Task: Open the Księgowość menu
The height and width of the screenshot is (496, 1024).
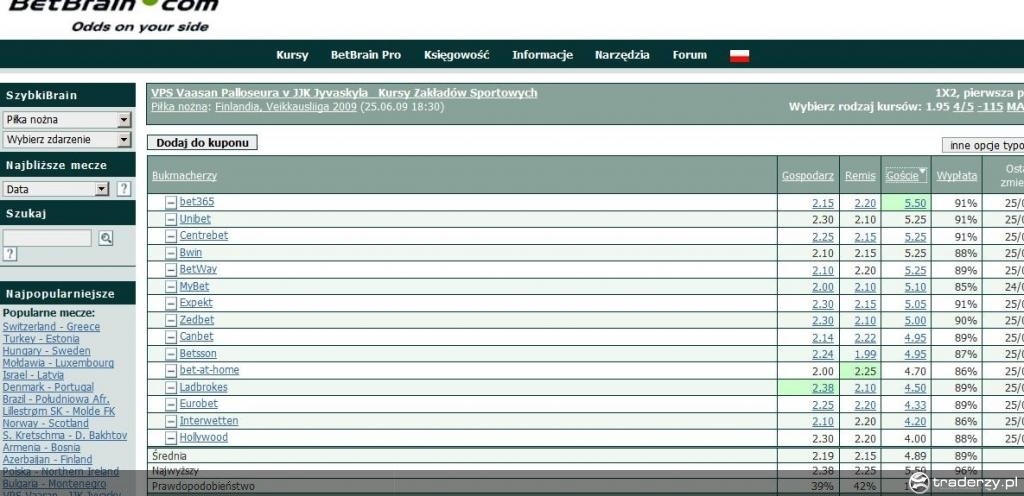Action: point(456,55)
